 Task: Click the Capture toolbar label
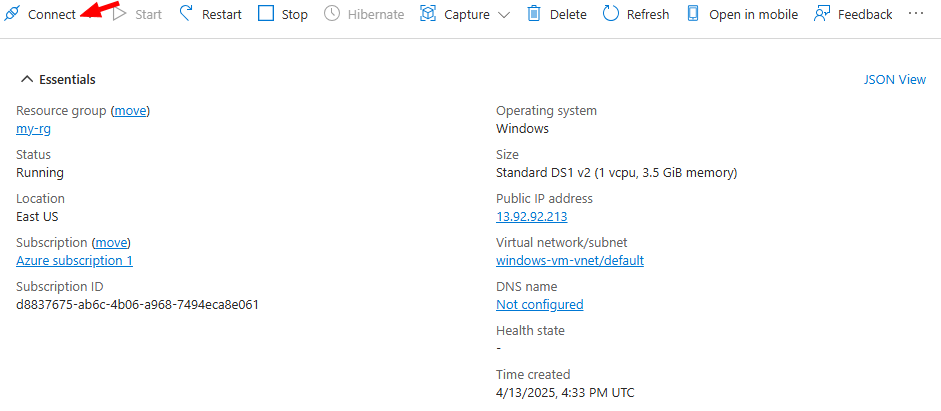[x=467, y=14]
